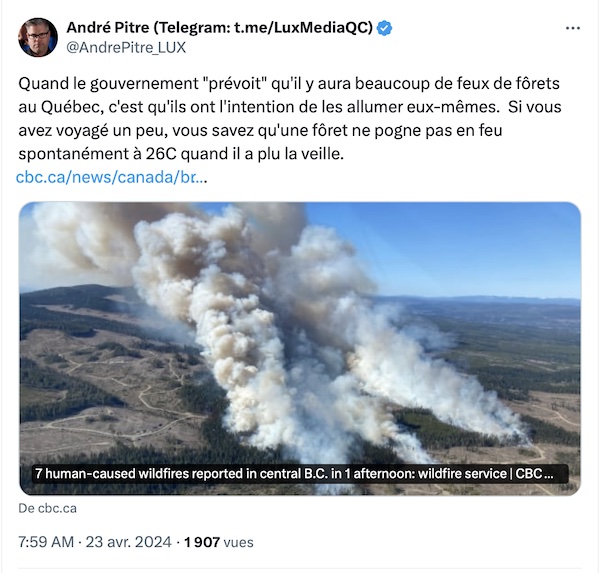The height and width of the screenshot is (573, 600).
Task: Click the line 'spontanément à 26C quand'
Action: click(x=181, y=154)
